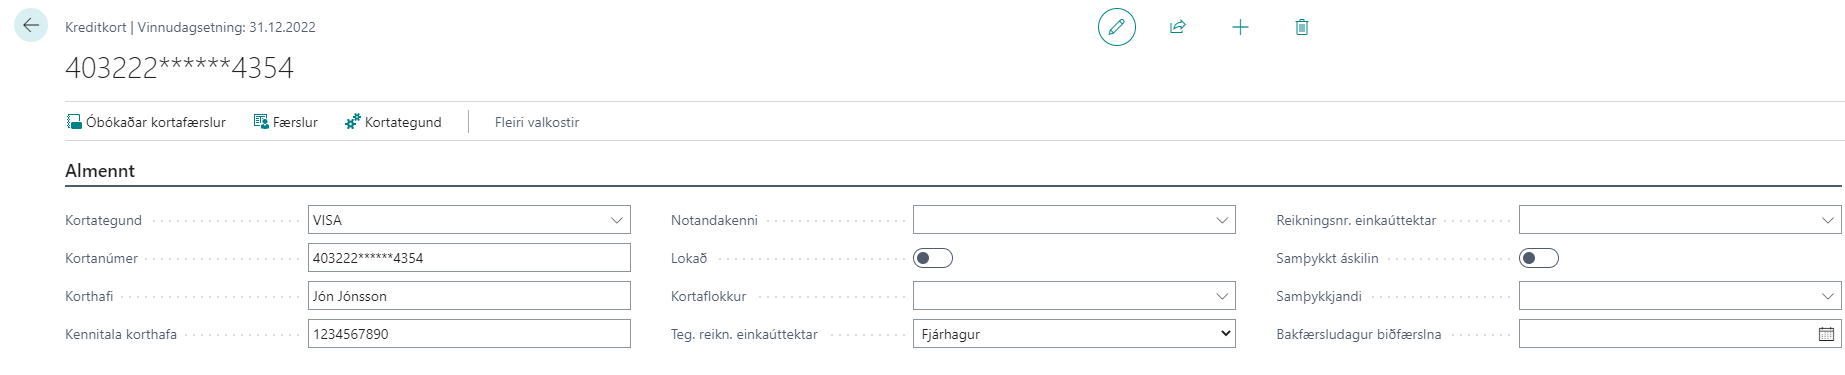1845x375 pixels.
Task: Delete the card via trash icon
Action: [1302, 27]
